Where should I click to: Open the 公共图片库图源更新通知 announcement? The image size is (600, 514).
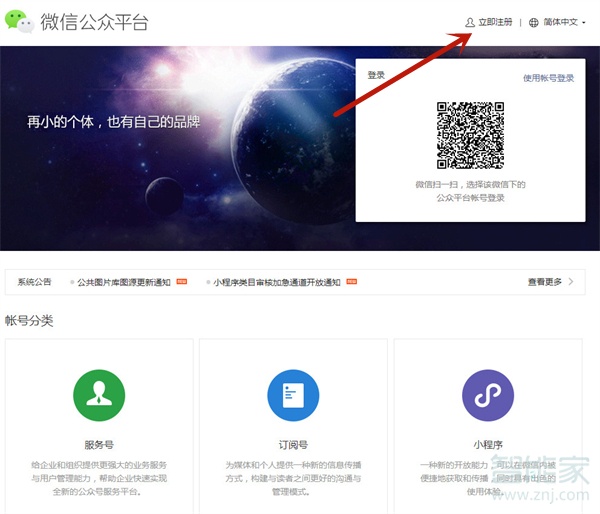124,282
